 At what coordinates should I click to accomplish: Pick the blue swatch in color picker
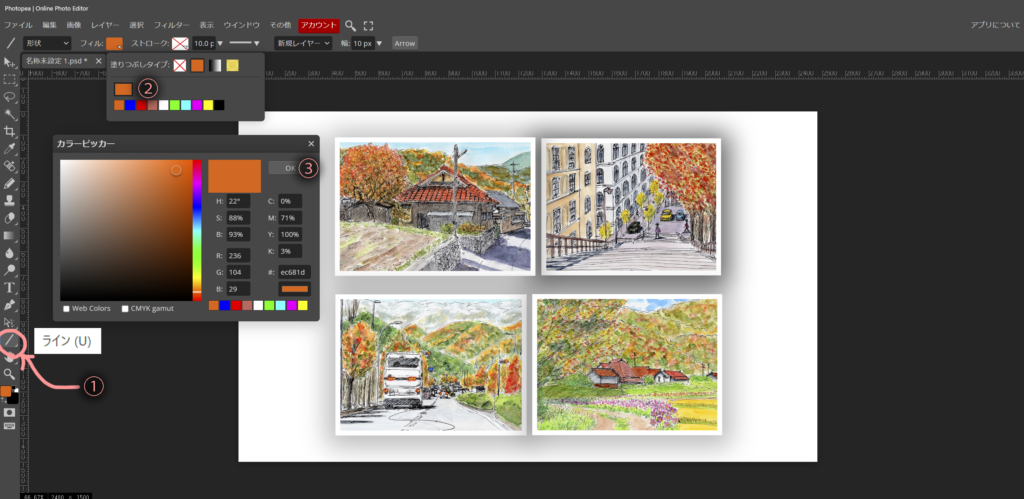(x=225, y=305)
